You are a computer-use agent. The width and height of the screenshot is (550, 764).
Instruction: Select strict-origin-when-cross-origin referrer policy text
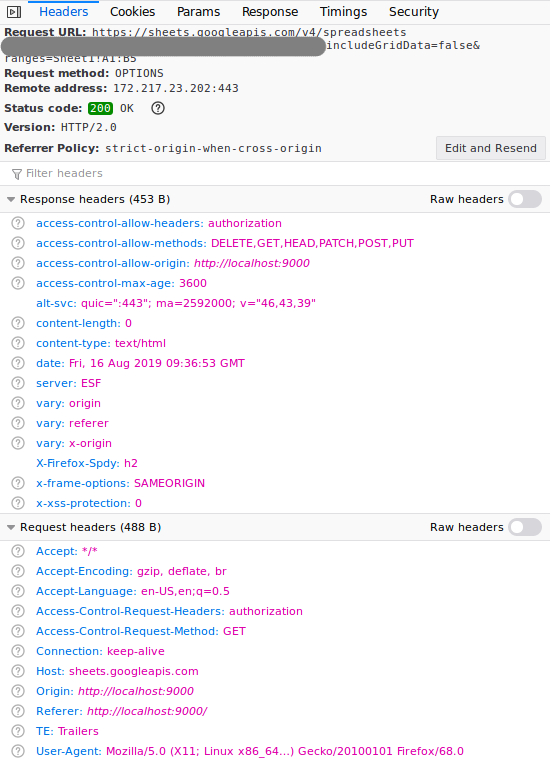coord(213,148)
